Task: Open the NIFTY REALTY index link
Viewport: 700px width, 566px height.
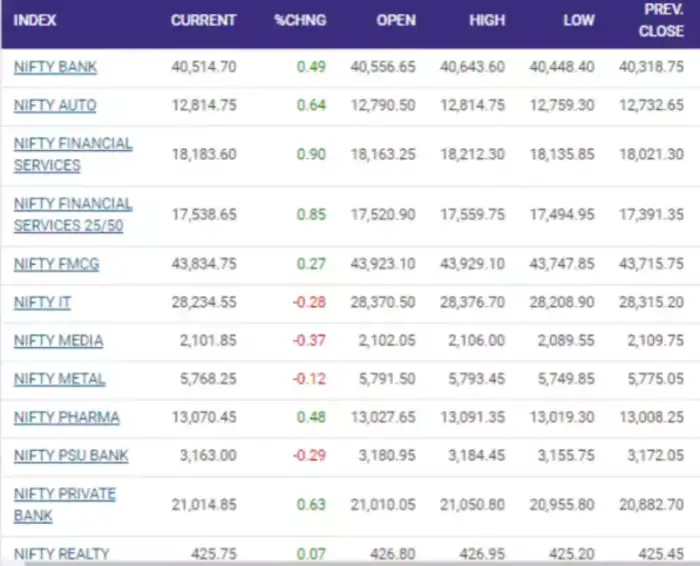Action: tap(61, 553)
